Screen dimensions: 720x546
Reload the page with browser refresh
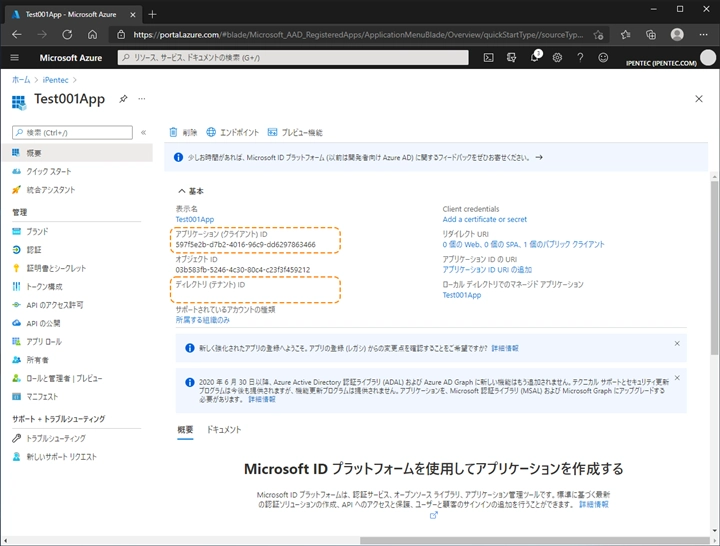coord(68,34)
